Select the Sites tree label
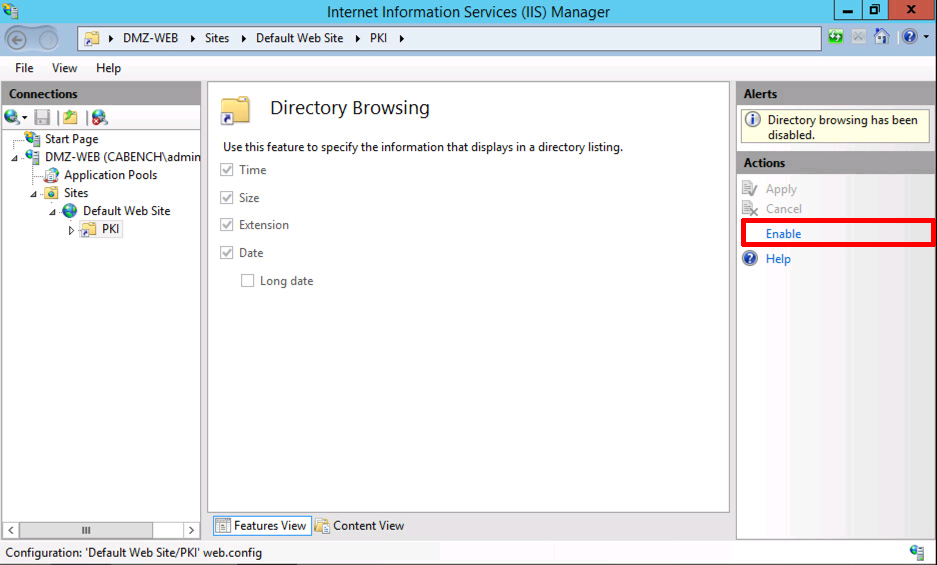The image size is (937, 565). pos(76,193)
